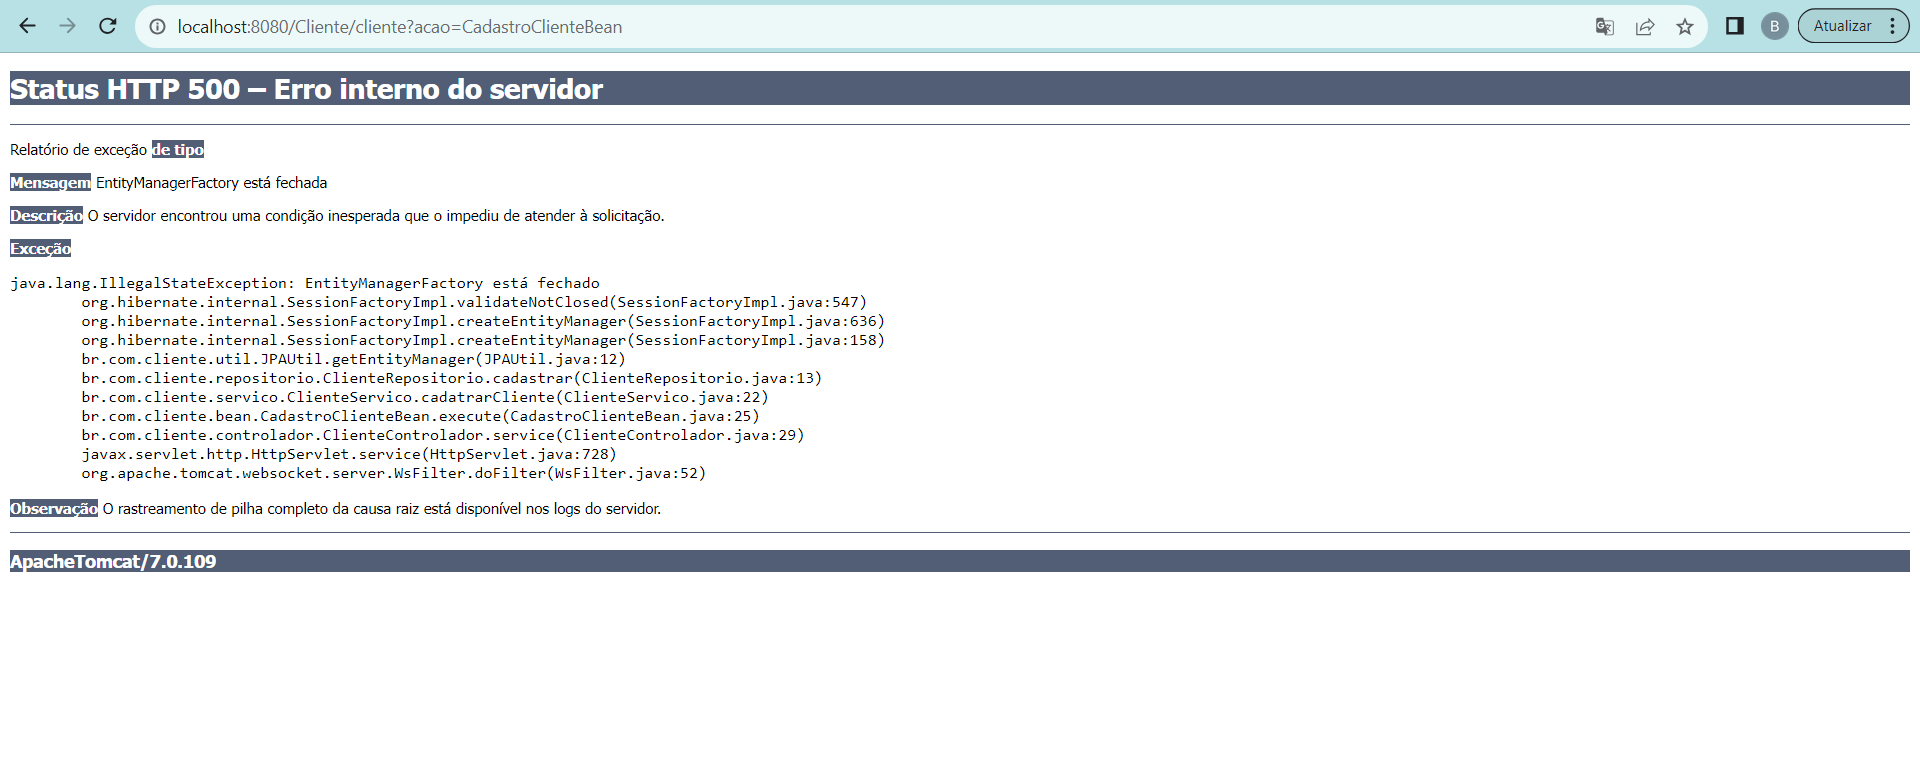Open Chrome three-dot menu
This screenshot has height=760, width=1920.
[x=1893, y=26]
